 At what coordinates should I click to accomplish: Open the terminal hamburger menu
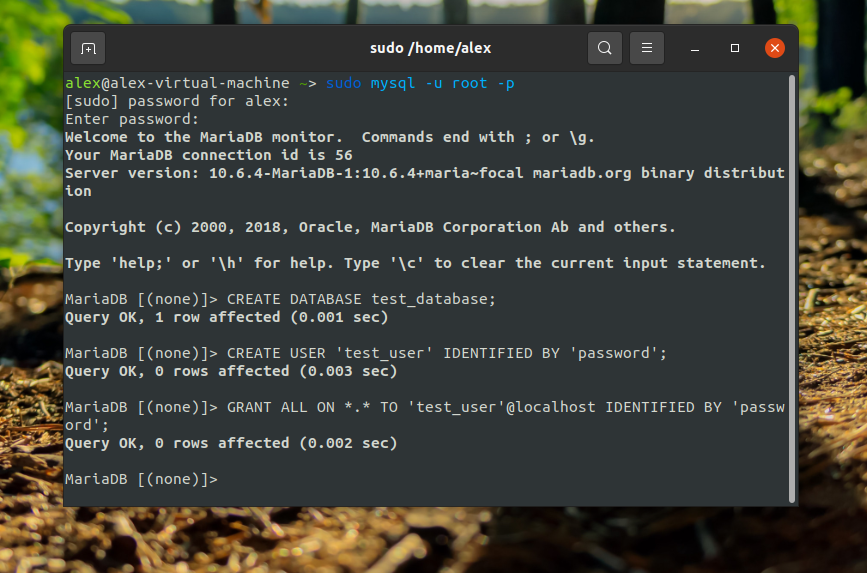[x=647, y=48]
